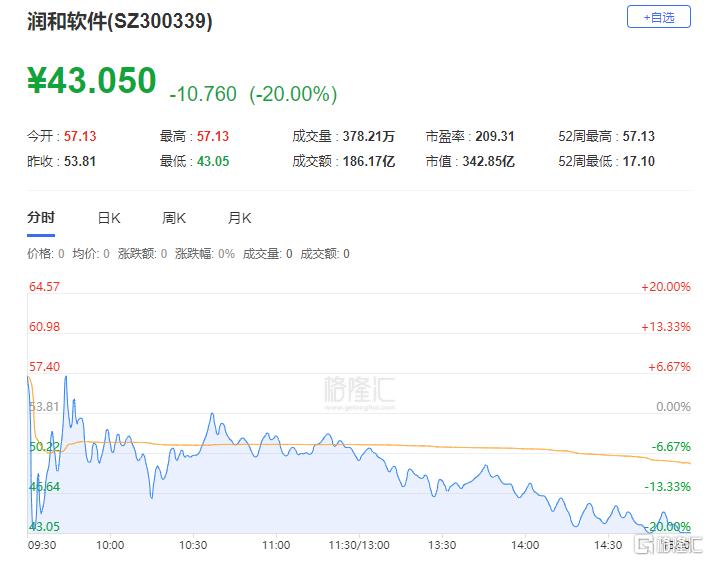709x561 pixels.
Task: Click the price change -10.760
Action: [203, 94]
